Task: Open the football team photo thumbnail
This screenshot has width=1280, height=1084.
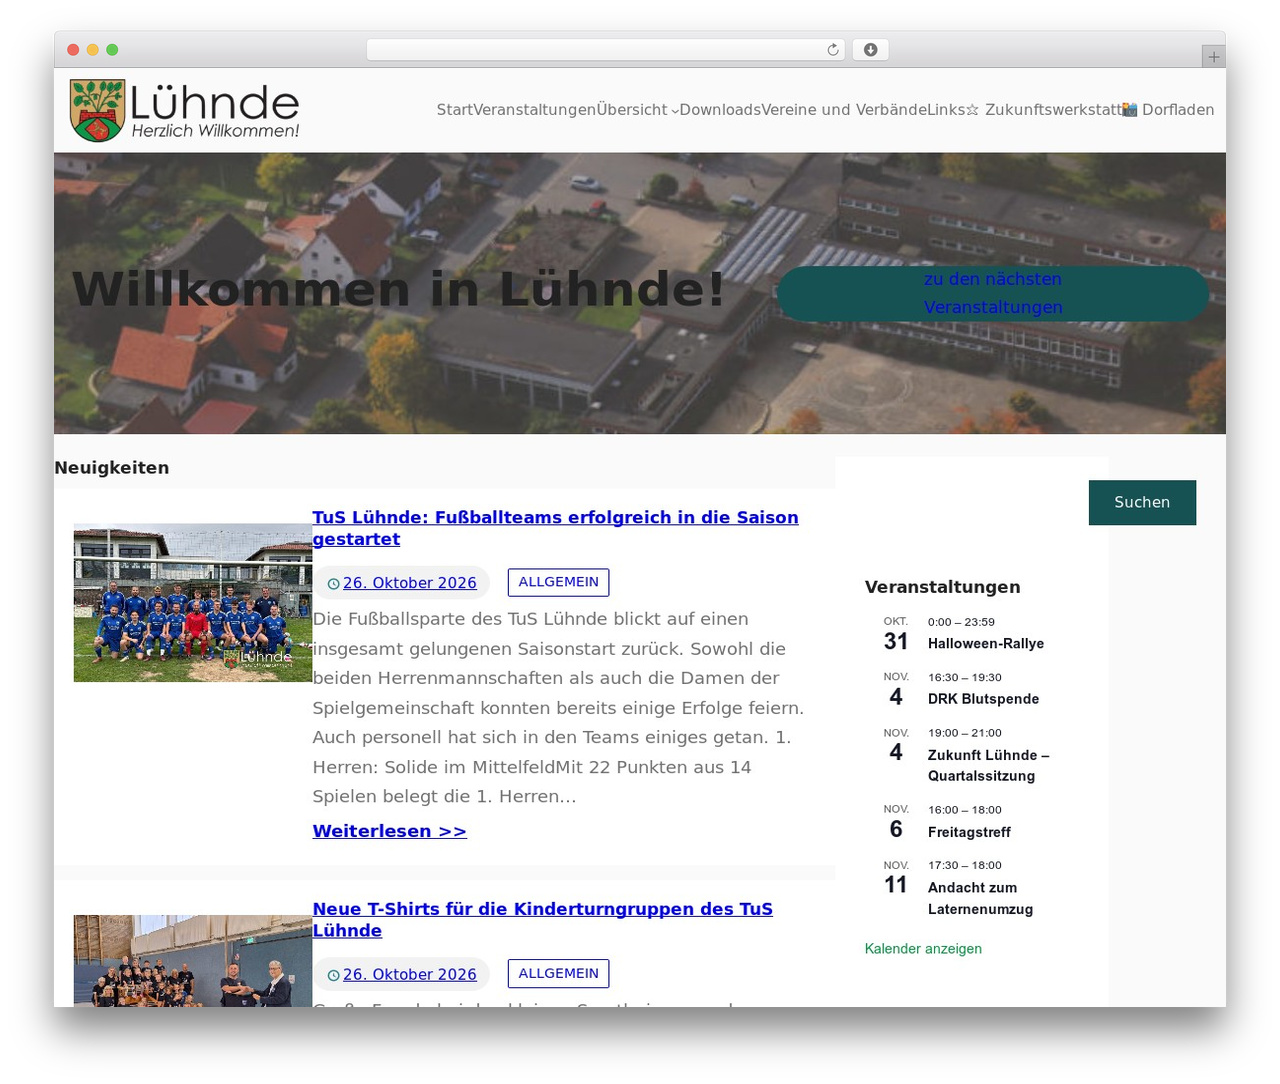Action: coord(193,603)
